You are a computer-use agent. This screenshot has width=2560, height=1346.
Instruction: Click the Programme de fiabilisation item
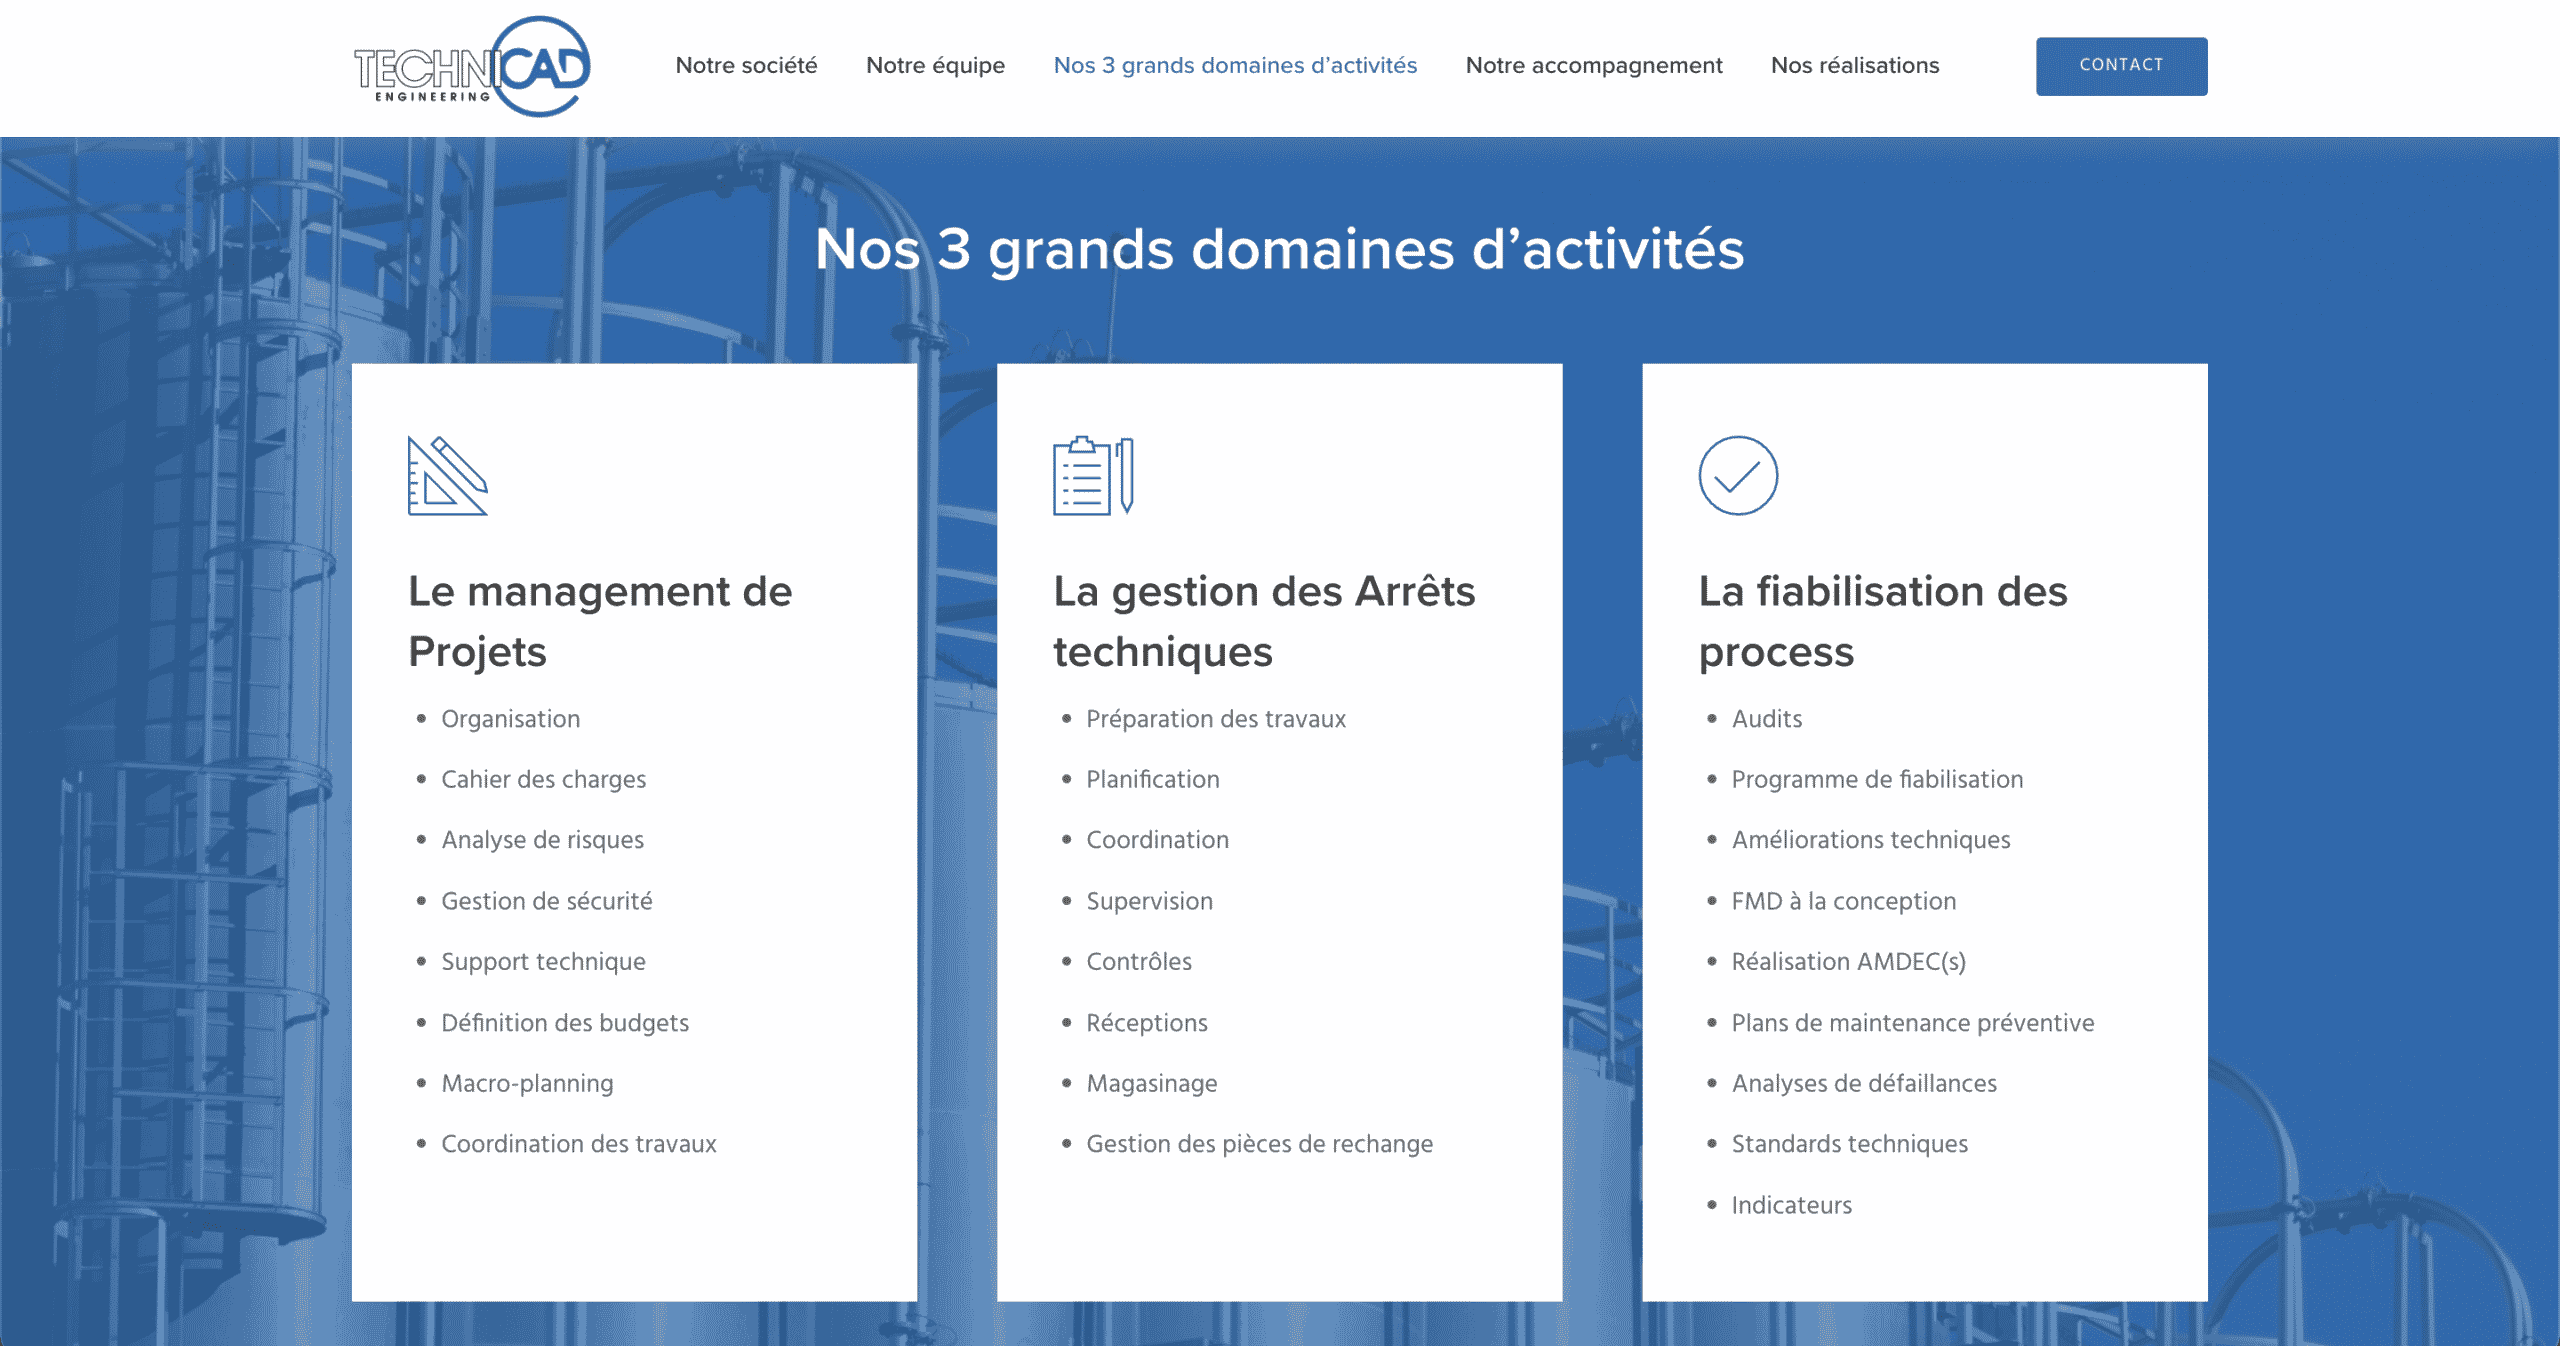pyautogui.click(x=1876, y=779)
